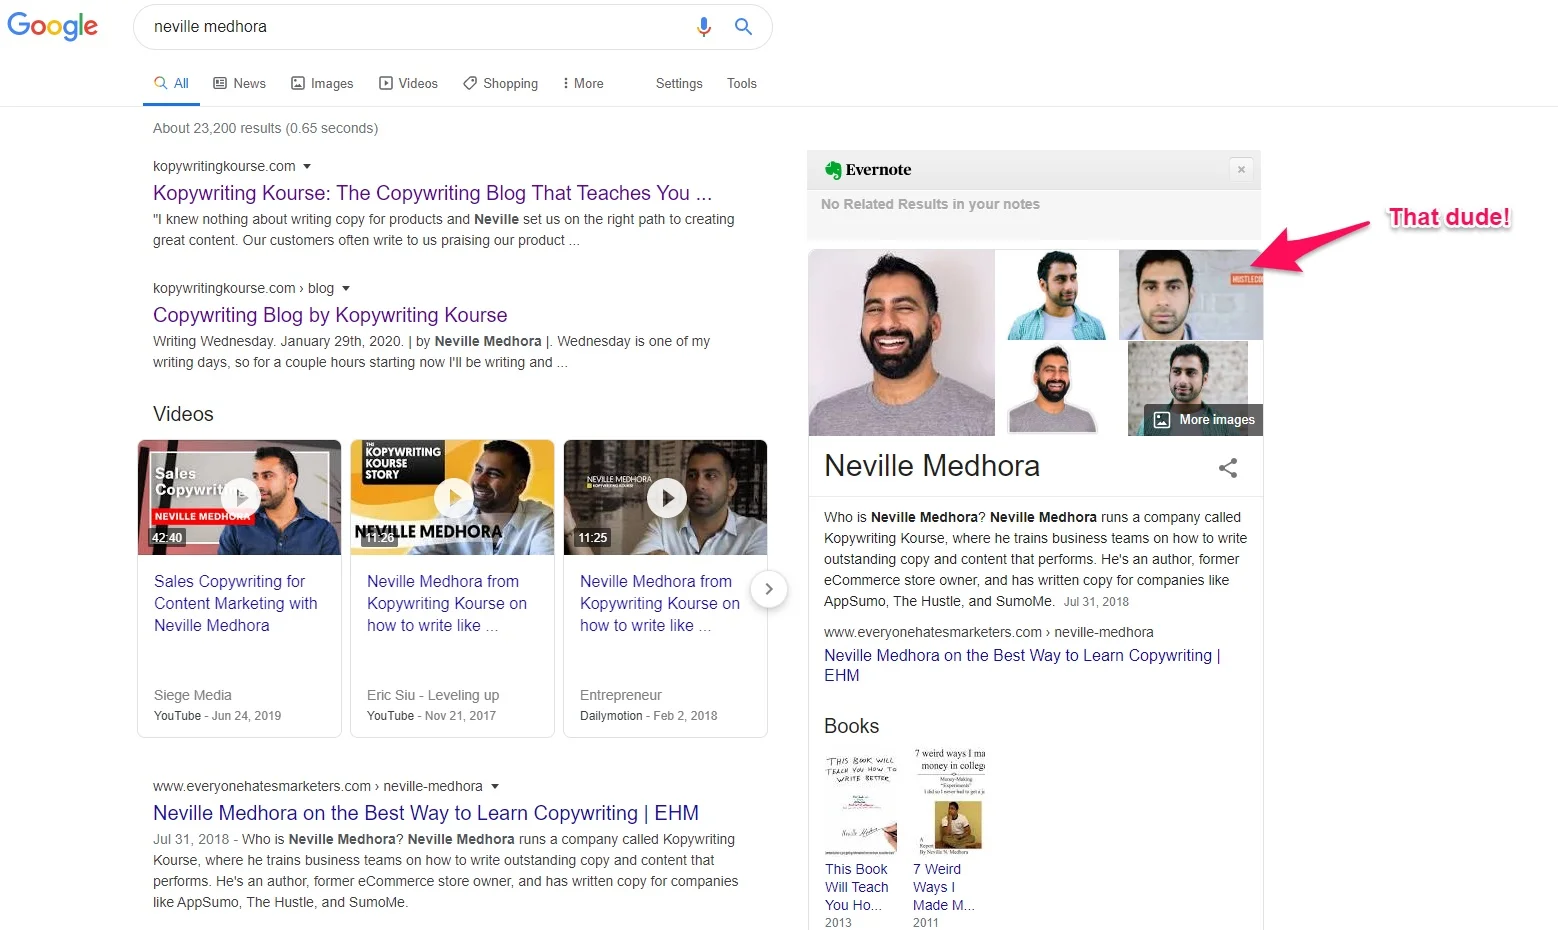This screenshot has height=930, width=1558.
Task: Click the share icon beside Neville Medhora
Action: [1228, 468]
